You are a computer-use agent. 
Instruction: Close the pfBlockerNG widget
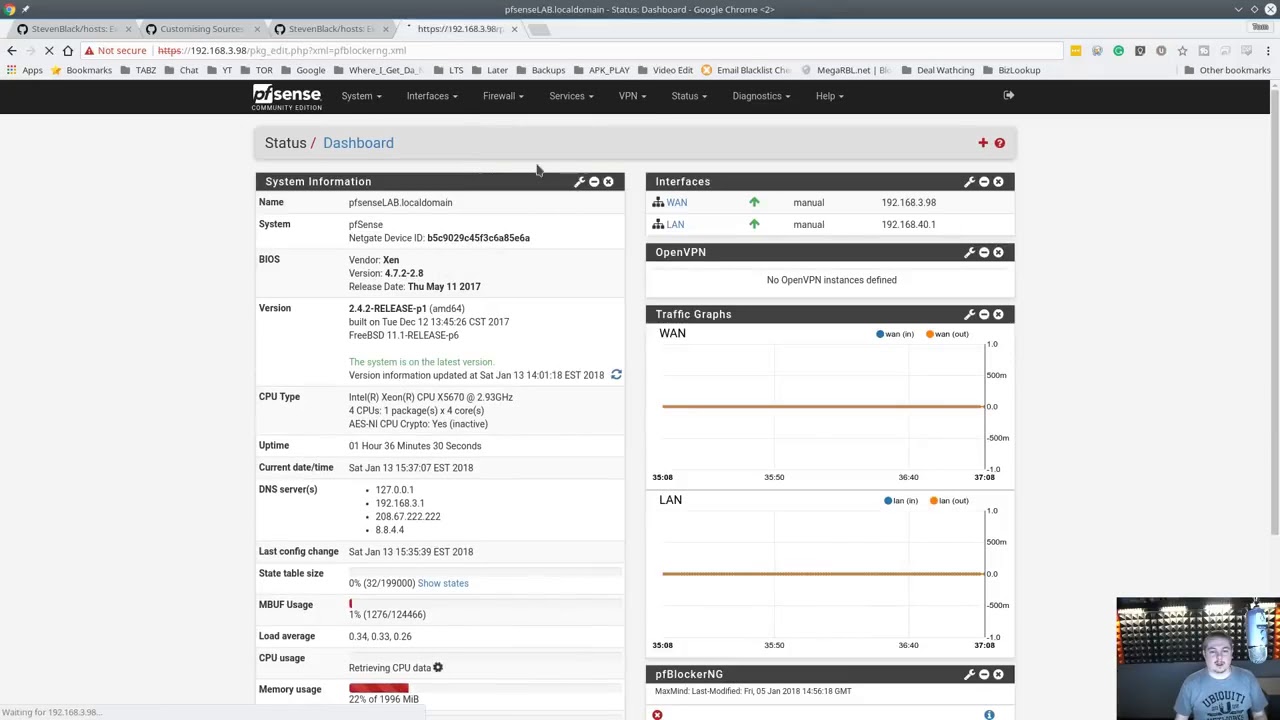tap(998, 674)
